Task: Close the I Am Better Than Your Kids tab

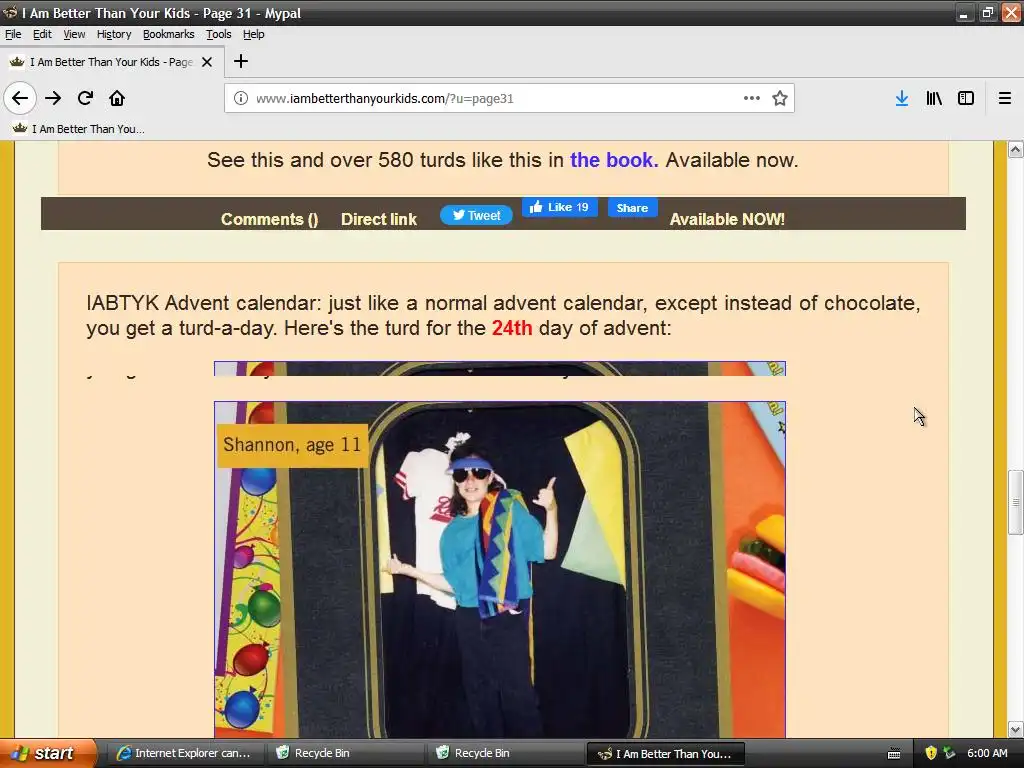Action: click(x=207, y=62)
